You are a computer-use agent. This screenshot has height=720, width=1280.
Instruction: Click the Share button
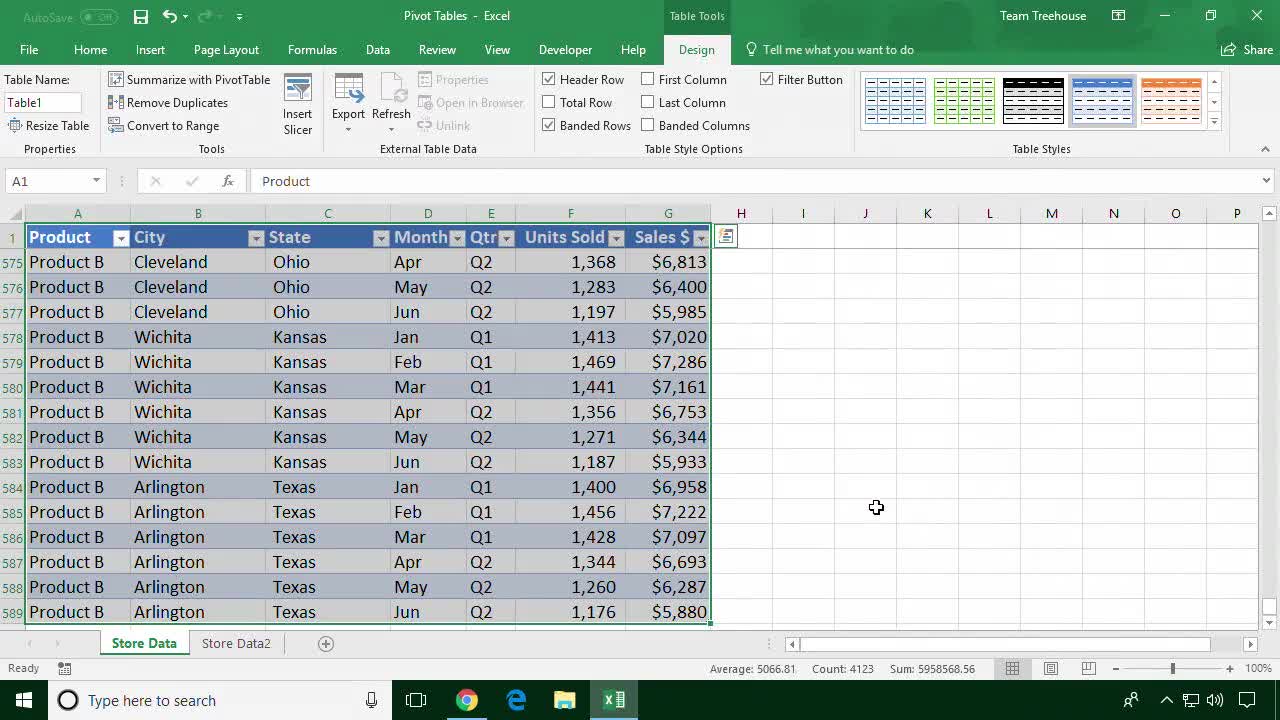click(x=1247, y=50)
